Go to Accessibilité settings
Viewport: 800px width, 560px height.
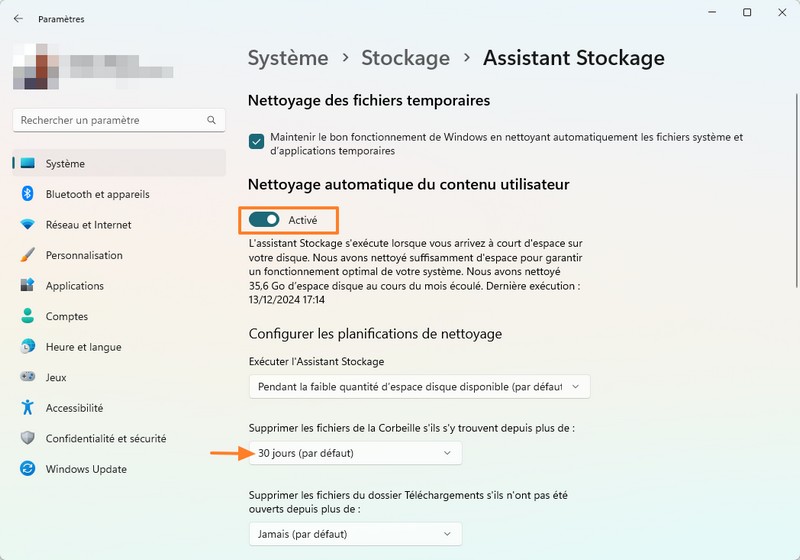click(x=74, y=408)
